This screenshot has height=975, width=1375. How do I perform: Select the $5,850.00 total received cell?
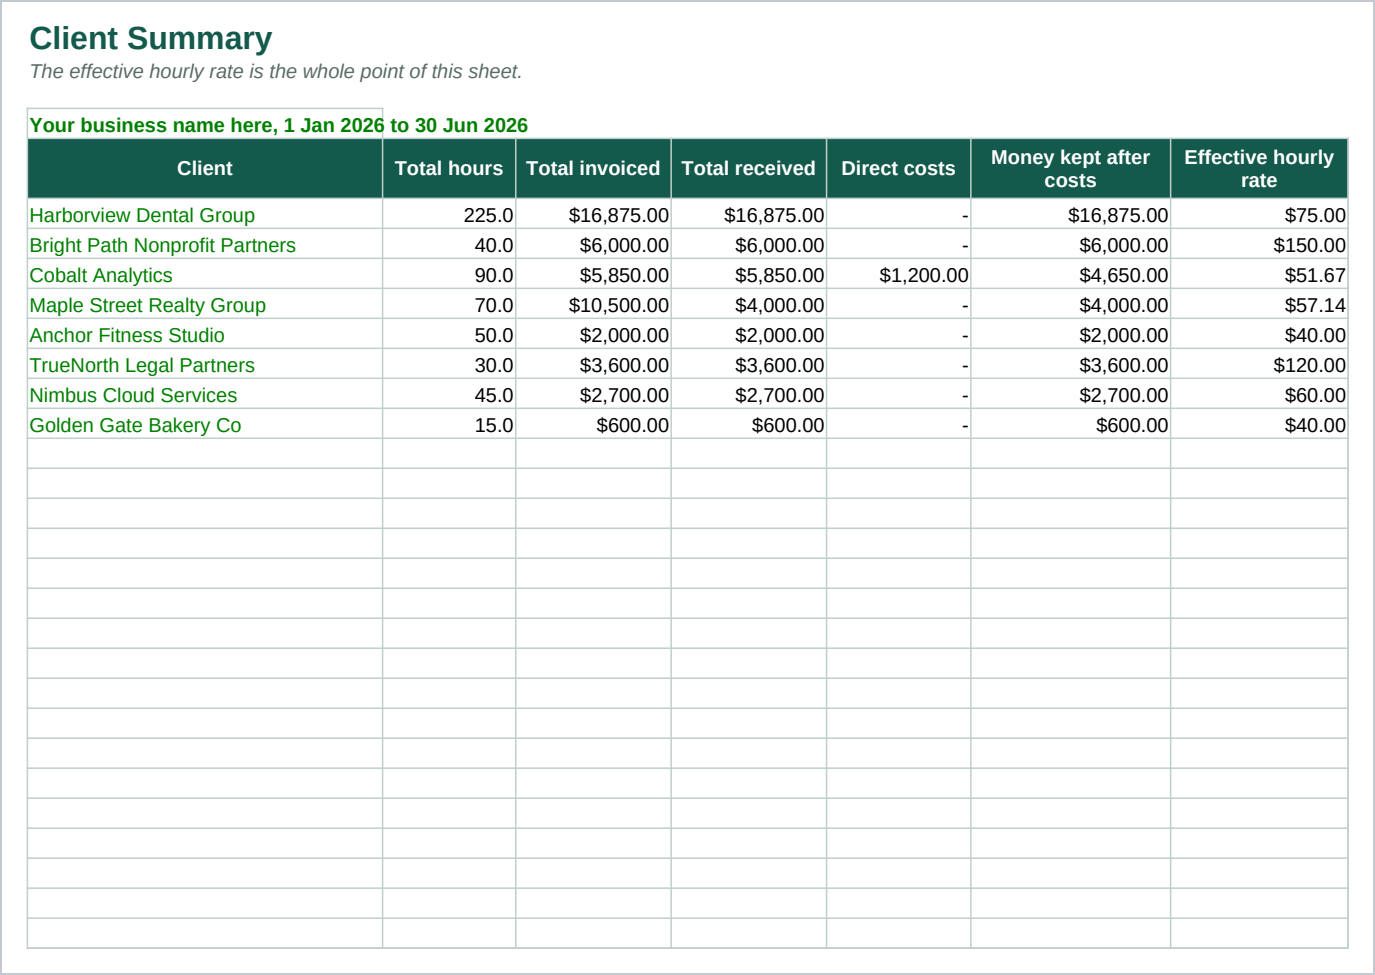[748, 275]
